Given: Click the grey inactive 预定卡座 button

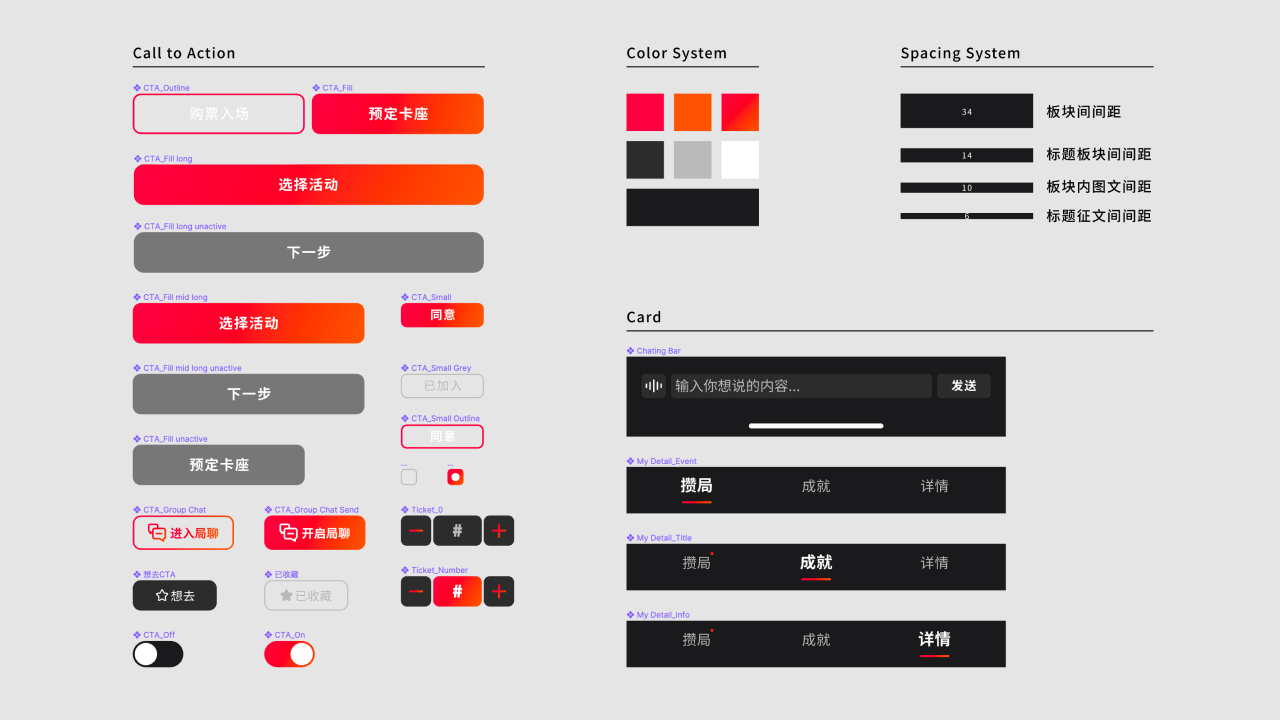Looking at the screenshot, I should click(219, 465).
